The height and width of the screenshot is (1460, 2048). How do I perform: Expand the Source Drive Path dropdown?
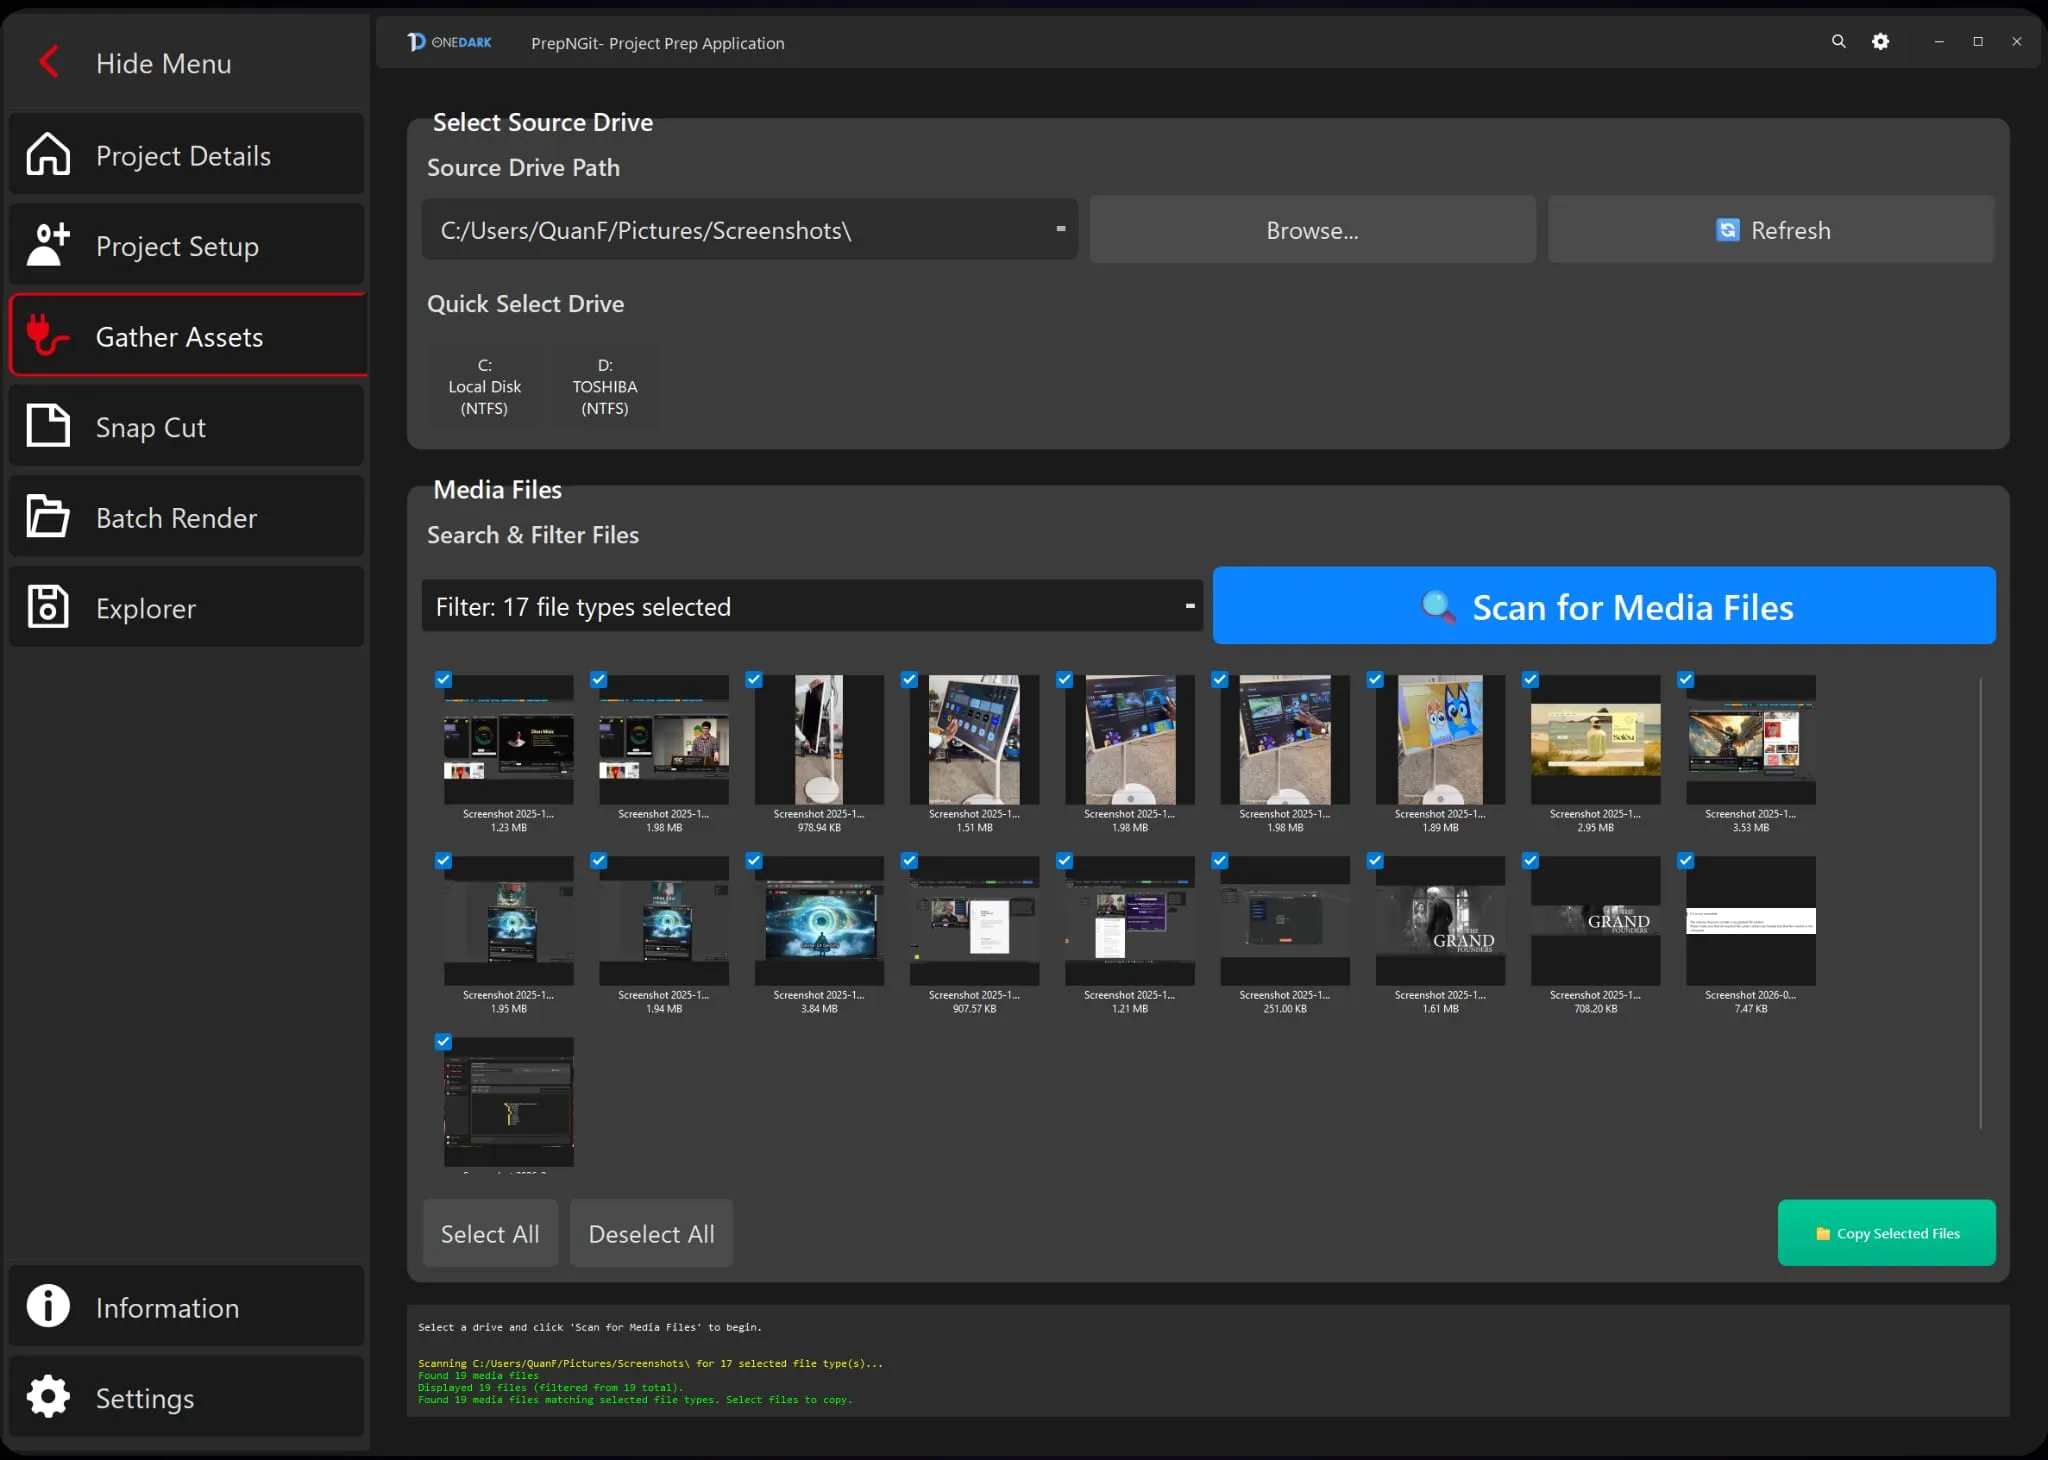[x=1060, y=229]
